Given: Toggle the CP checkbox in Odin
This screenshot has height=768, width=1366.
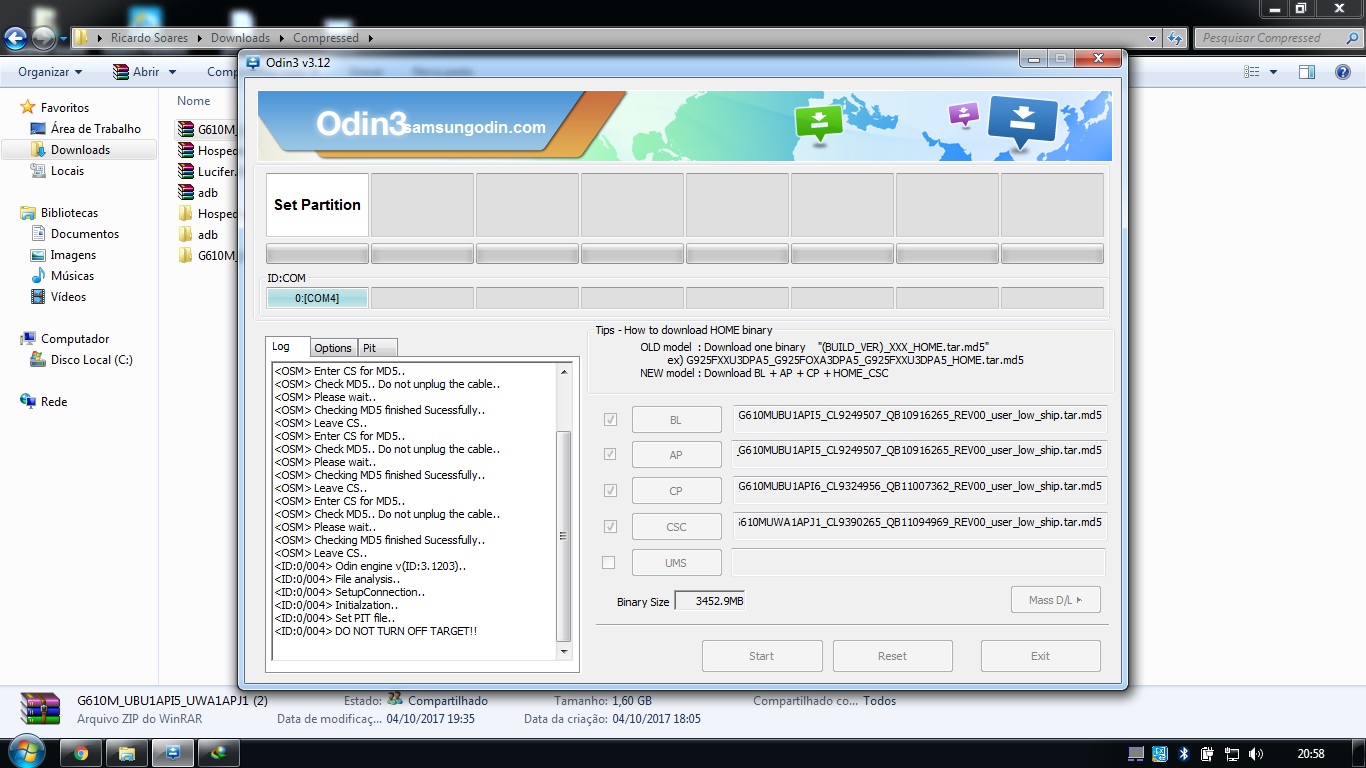Looking at the screenshot, I should tap(610, 490).
